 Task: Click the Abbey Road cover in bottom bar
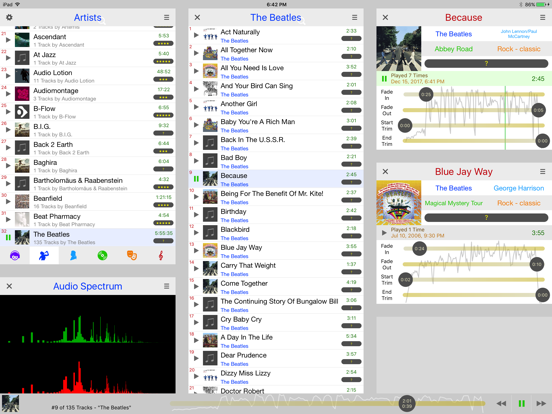[10, 403]
